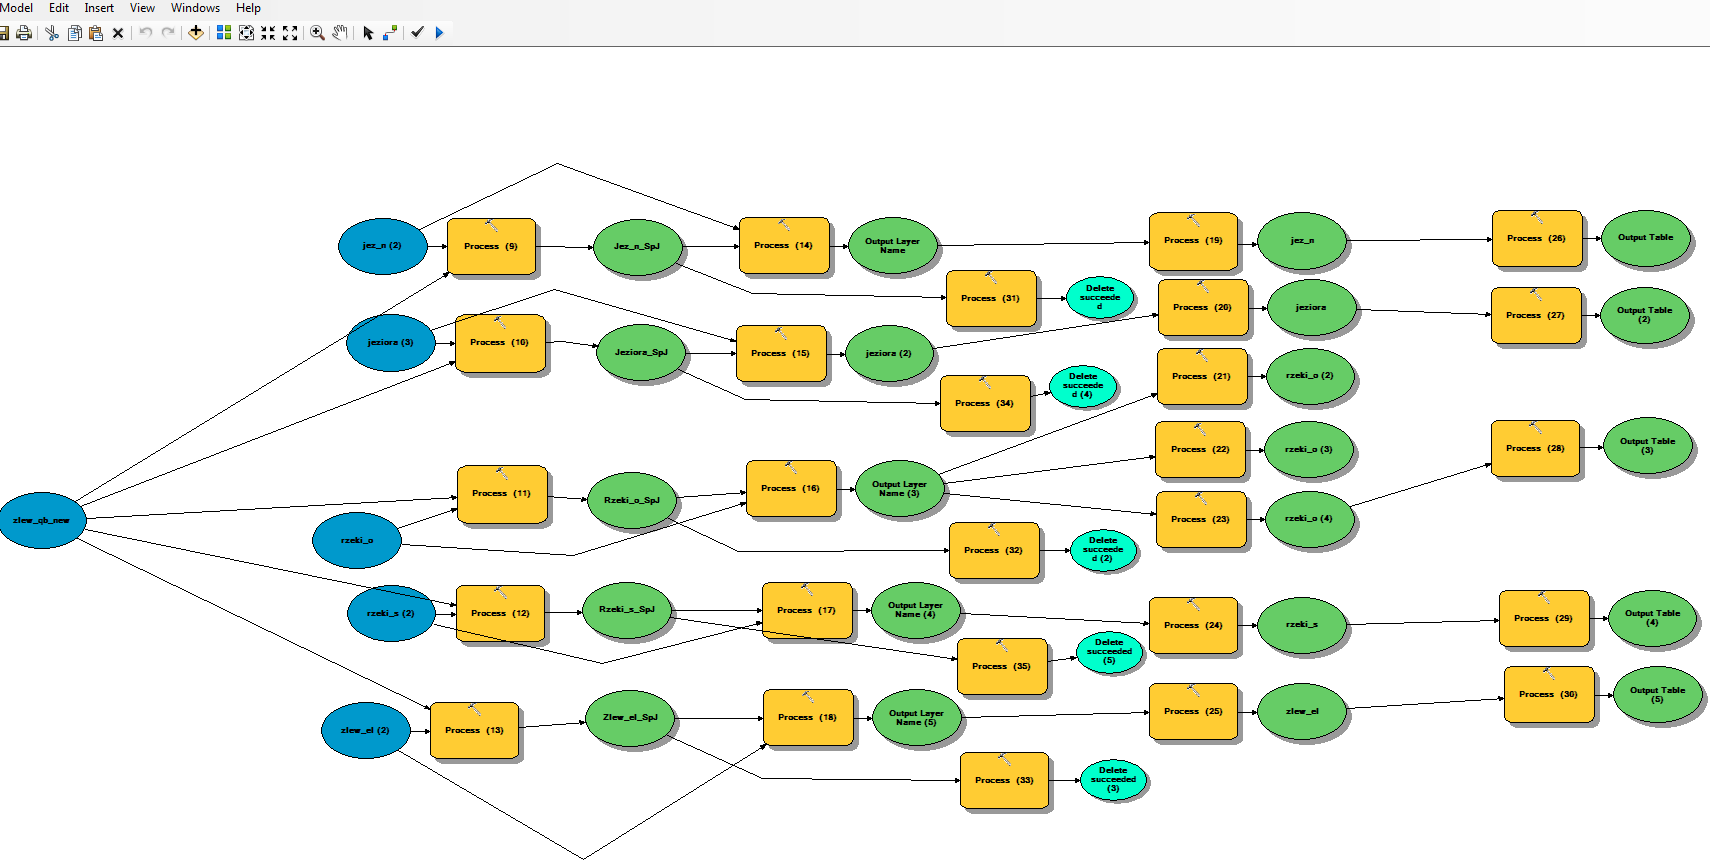Select the Process (14) tool box
Image resolution: width=1710 pixels, height=866 pixels.
784,245
